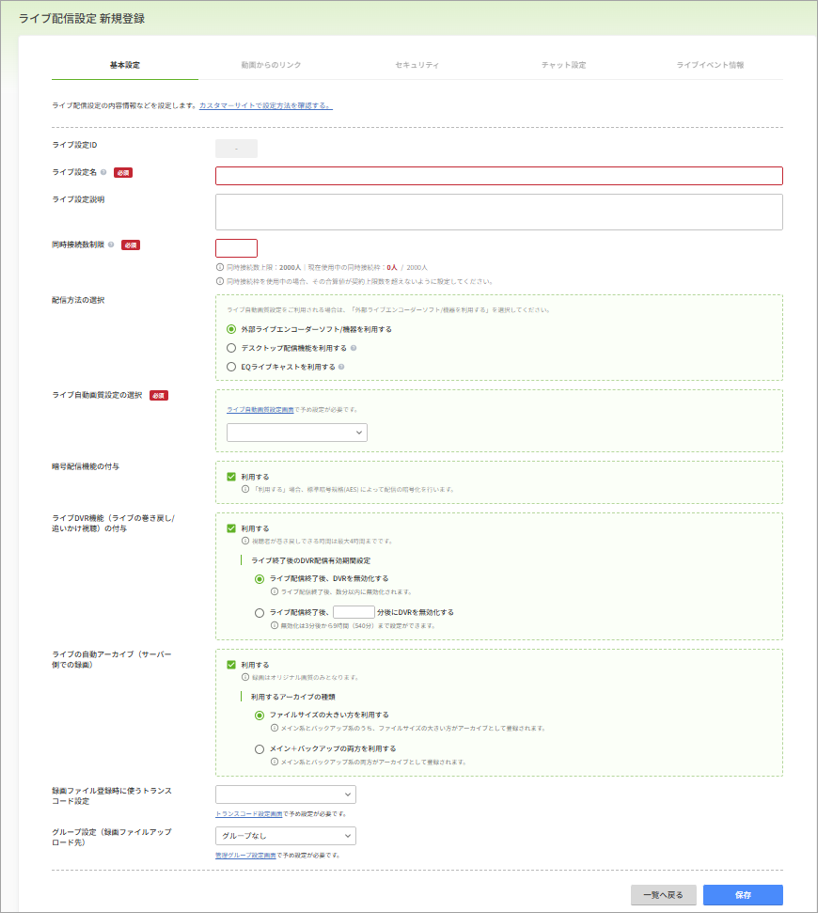Click the 同時接続数上限：2000人 text
This screenshot has width=818, height=913.
tap(264, 268)
